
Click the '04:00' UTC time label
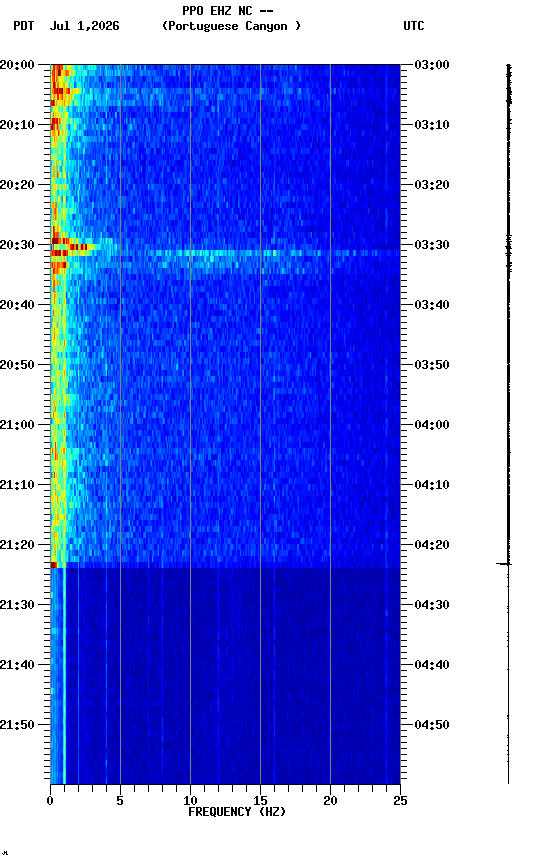click(x=432, y=425)
